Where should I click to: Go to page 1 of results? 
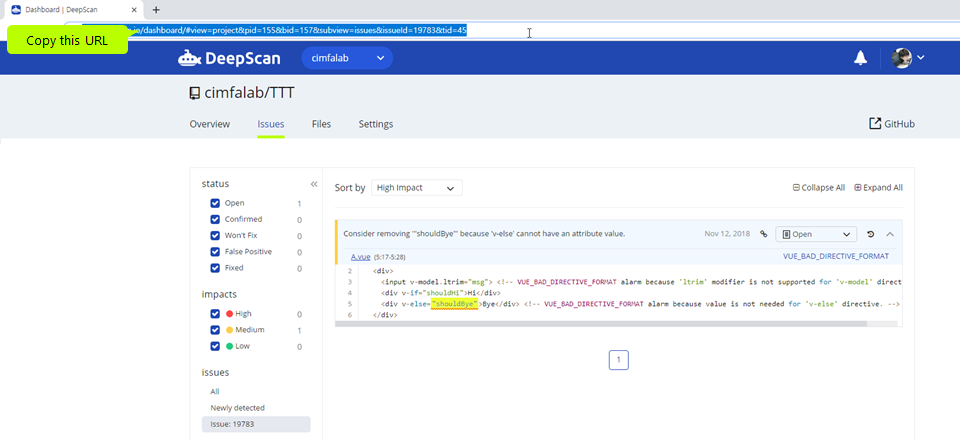(618, 360)
